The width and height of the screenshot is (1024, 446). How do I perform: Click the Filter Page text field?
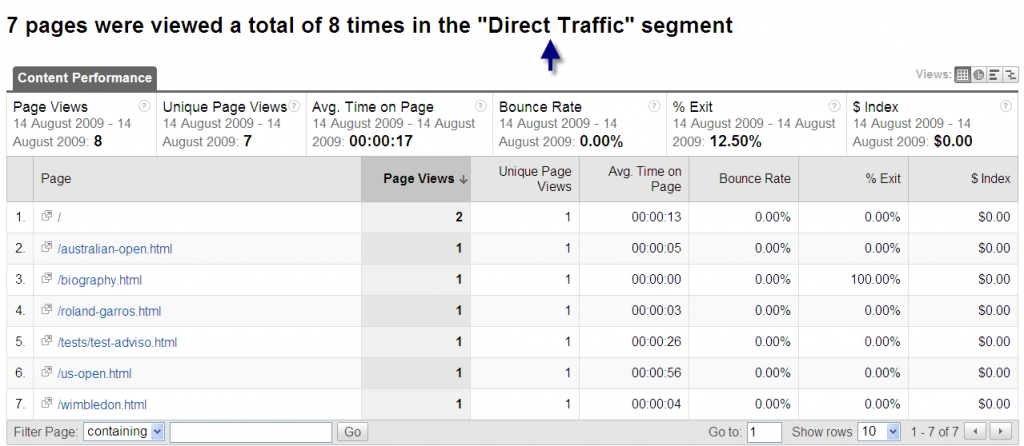coord(250,432)
